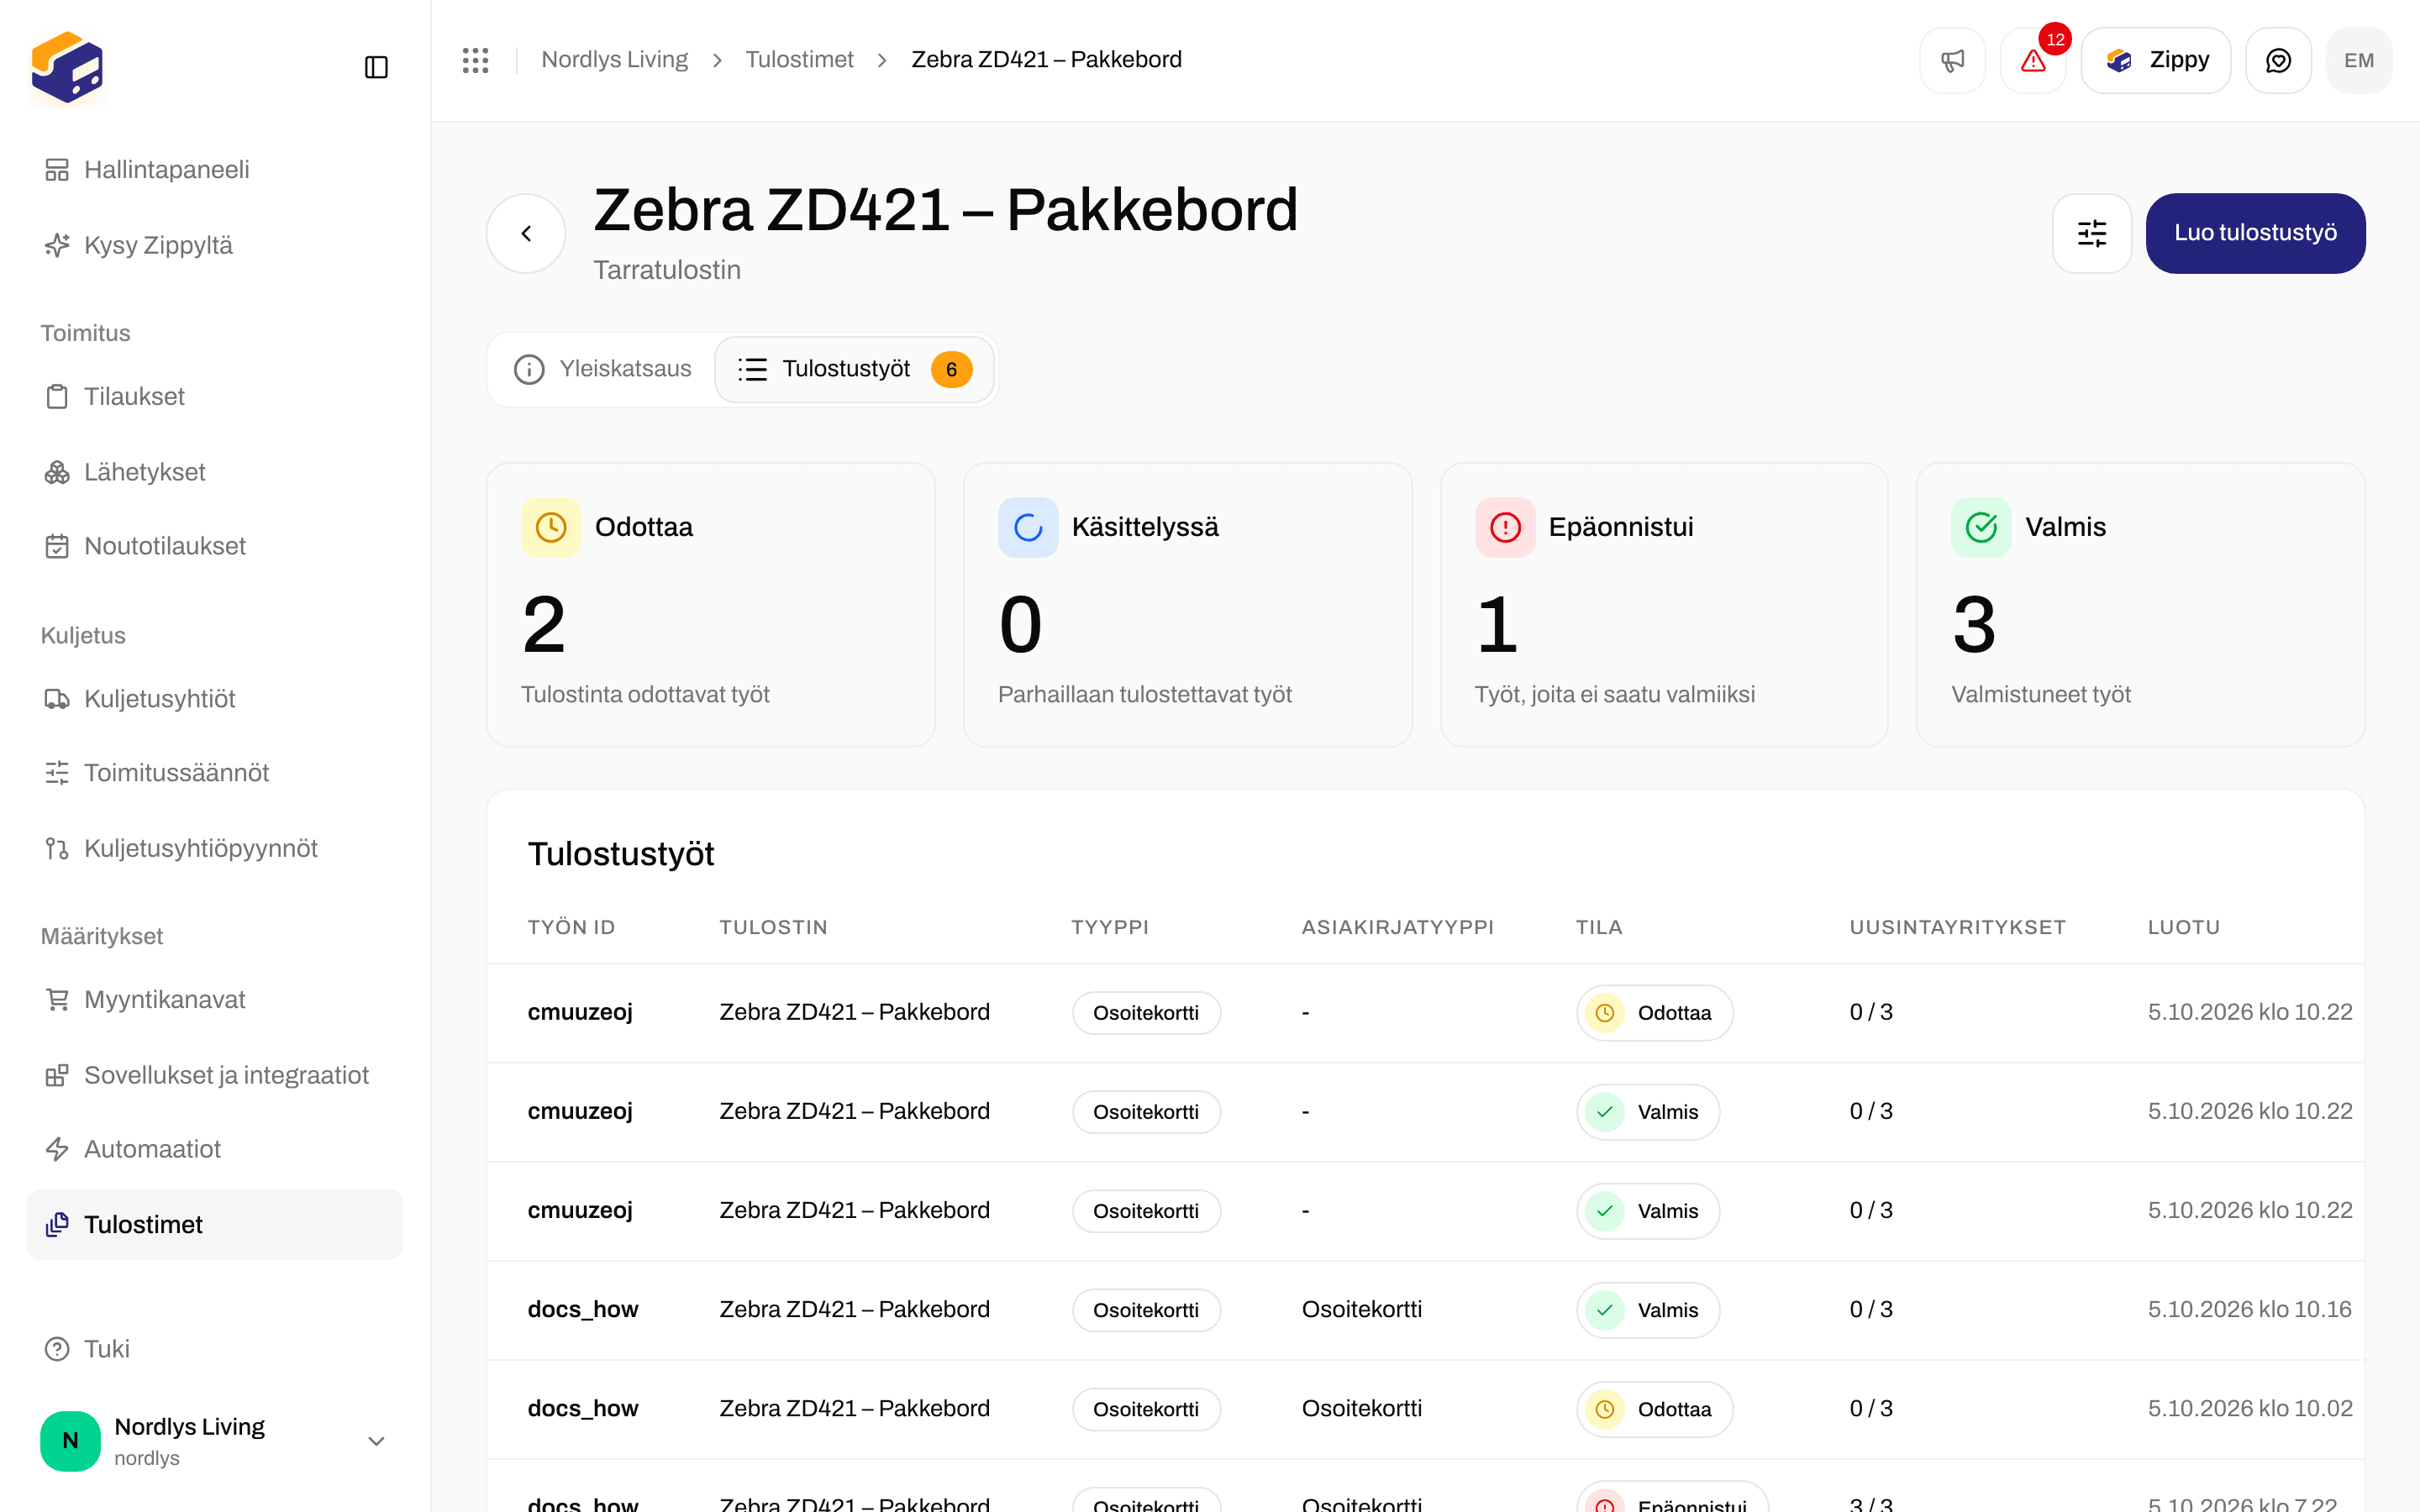The image size is (2420, 1512).
Task: Click the Luo tulostustyö button
Action: [2255, 233]
